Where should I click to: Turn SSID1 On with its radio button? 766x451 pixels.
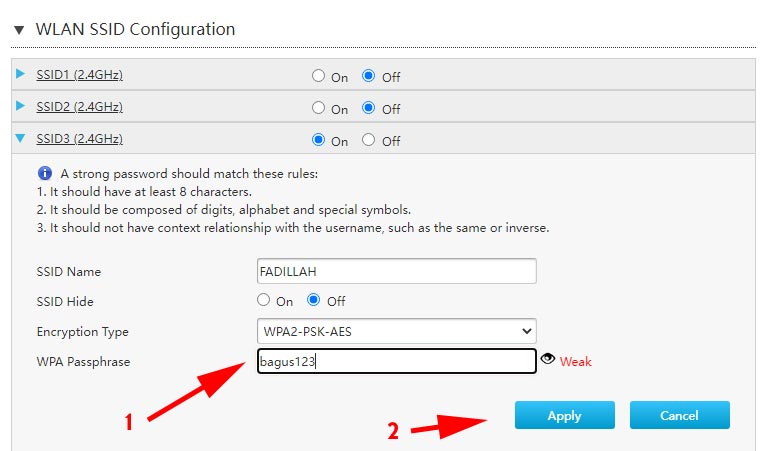[319, 76]
